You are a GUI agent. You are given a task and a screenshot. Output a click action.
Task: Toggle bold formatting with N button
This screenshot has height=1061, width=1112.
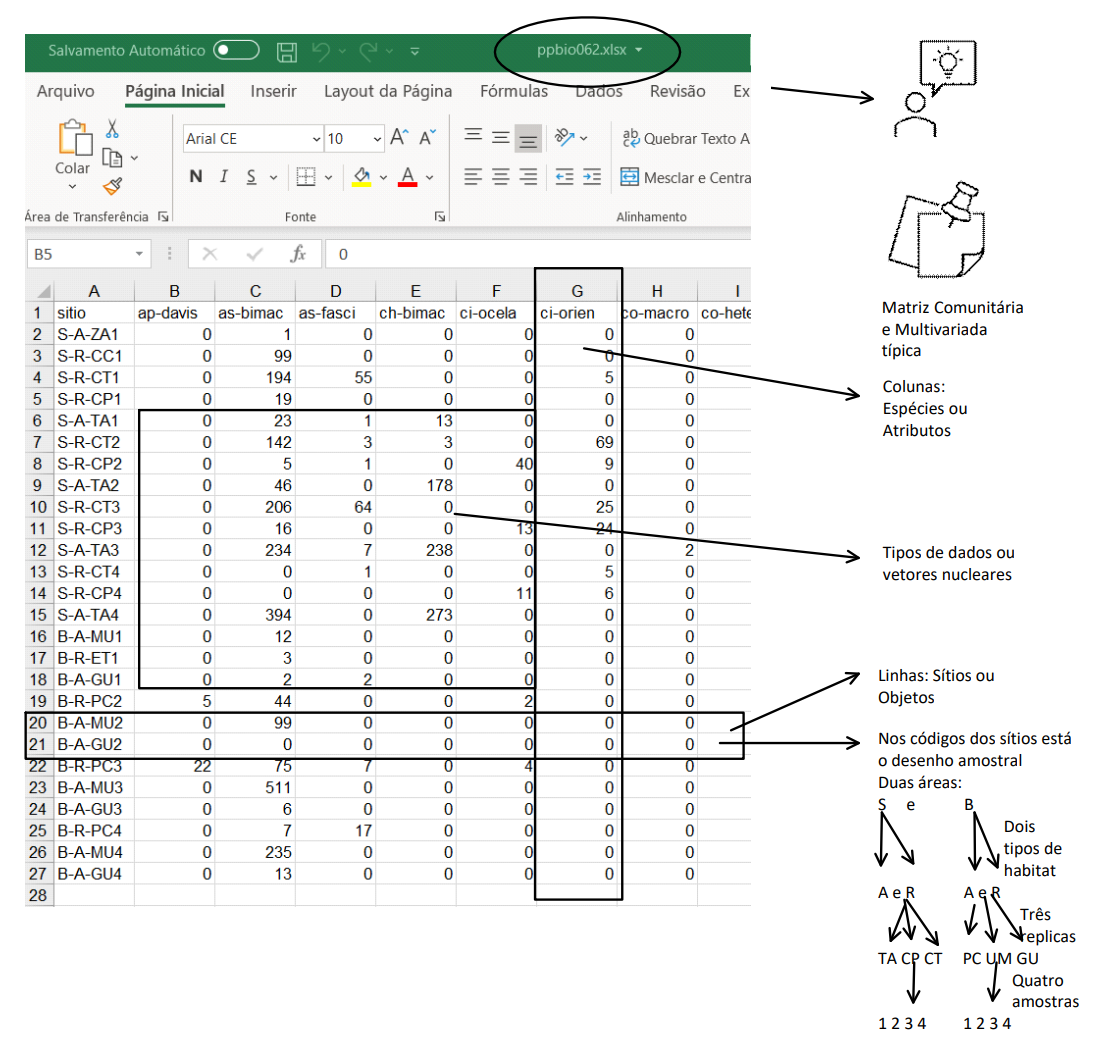196,177
